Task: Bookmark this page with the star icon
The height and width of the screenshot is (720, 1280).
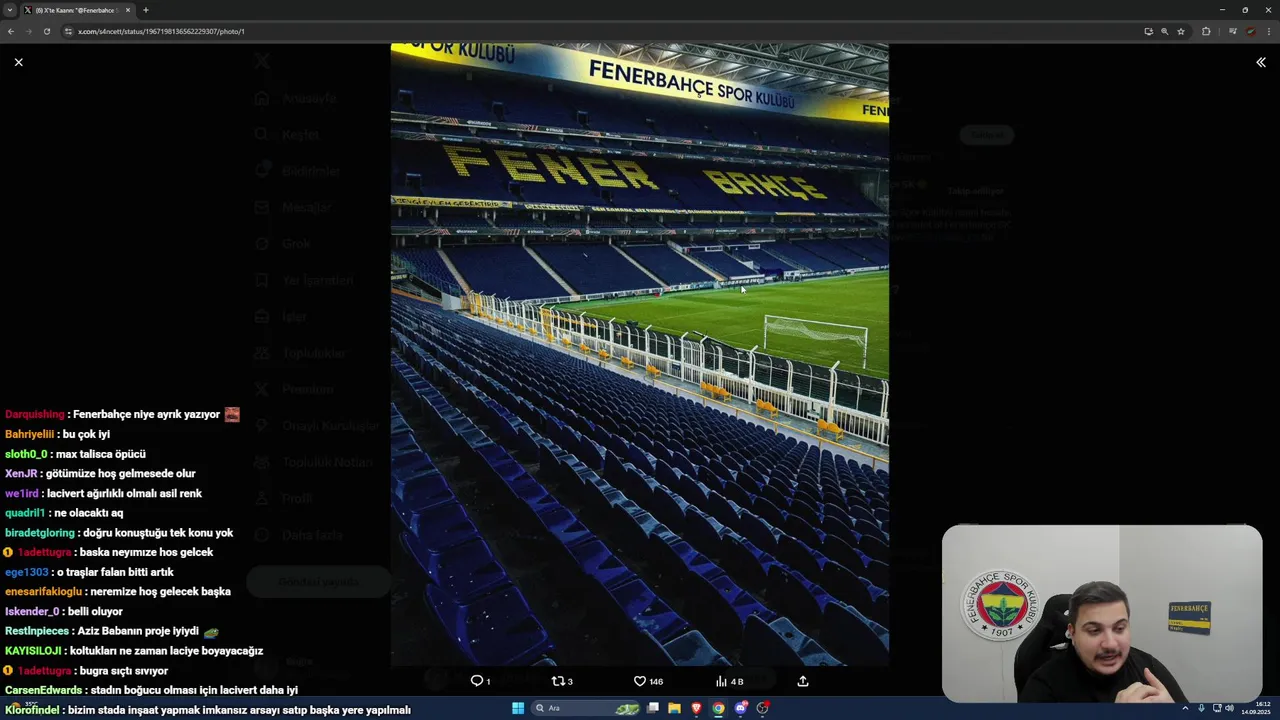Action: 1181,31
